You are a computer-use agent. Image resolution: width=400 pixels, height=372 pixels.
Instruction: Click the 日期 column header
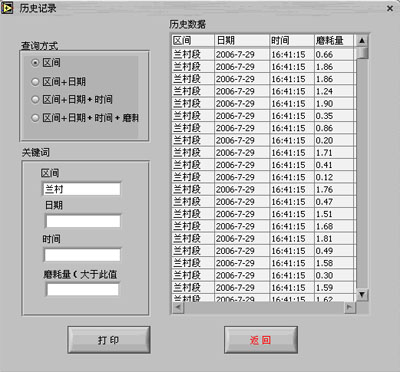(242, 41)
